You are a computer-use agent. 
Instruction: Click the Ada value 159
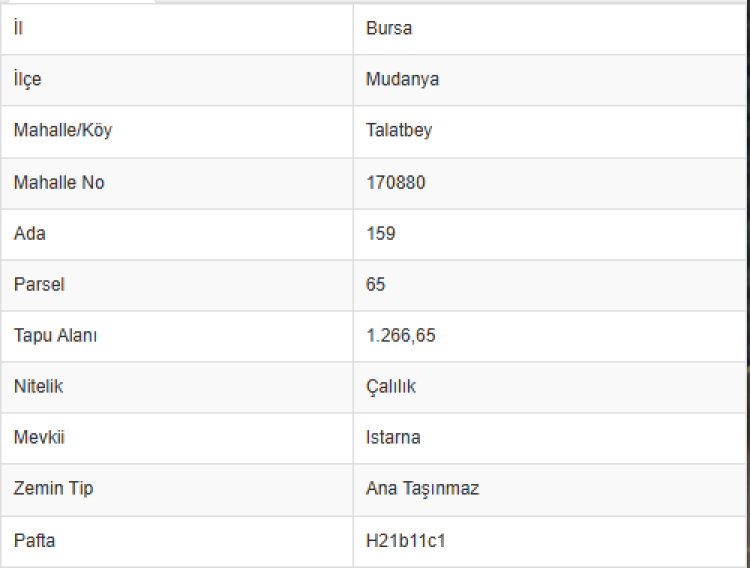pos(381,233)
